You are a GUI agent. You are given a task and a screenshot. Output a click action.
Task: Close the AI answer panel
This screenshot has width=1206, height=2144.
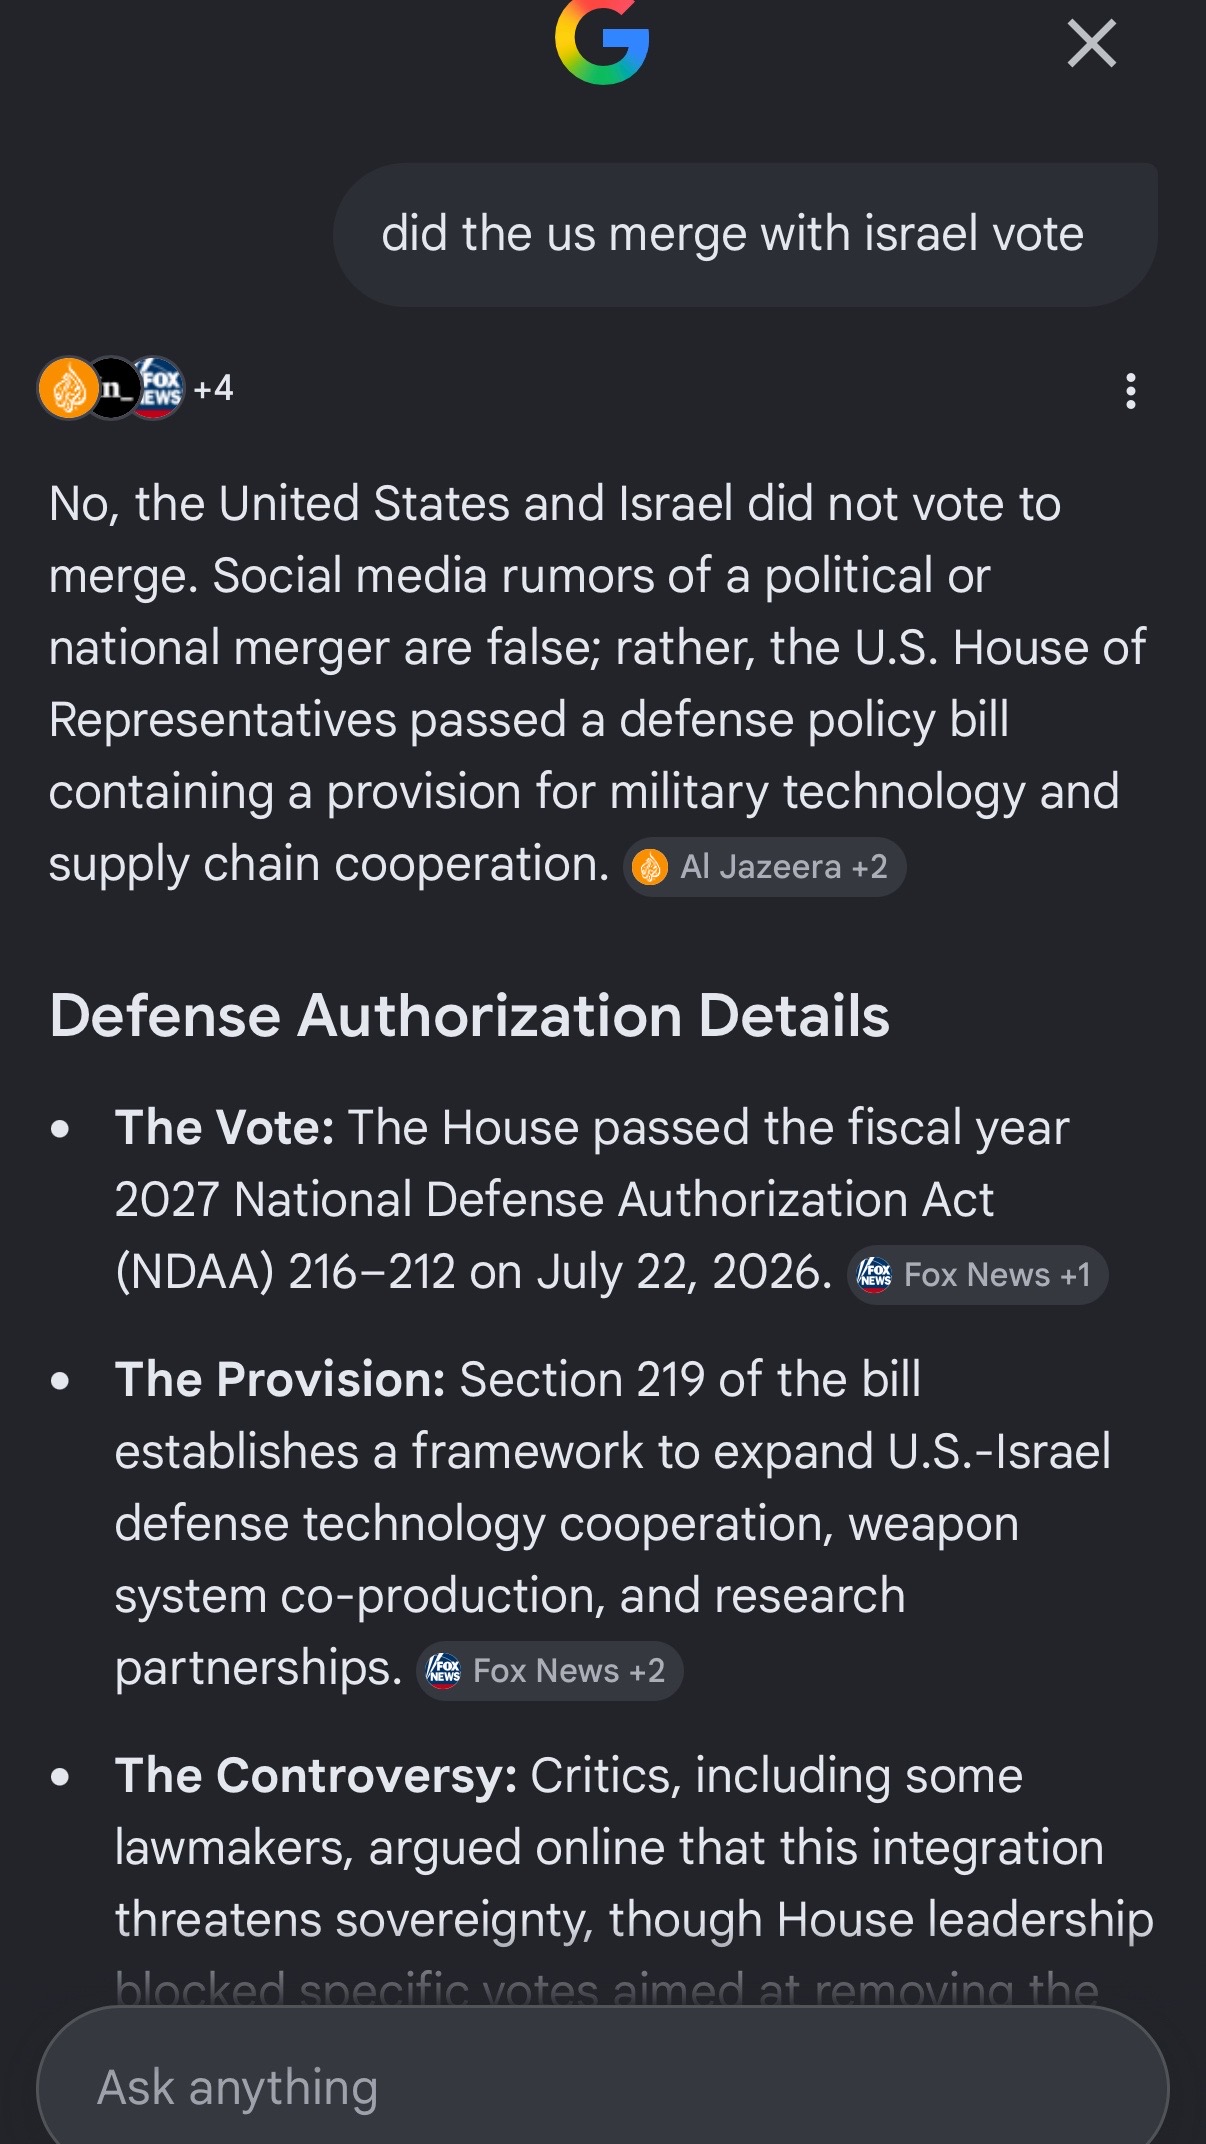pyautogui.click(x=1091, y=44)
